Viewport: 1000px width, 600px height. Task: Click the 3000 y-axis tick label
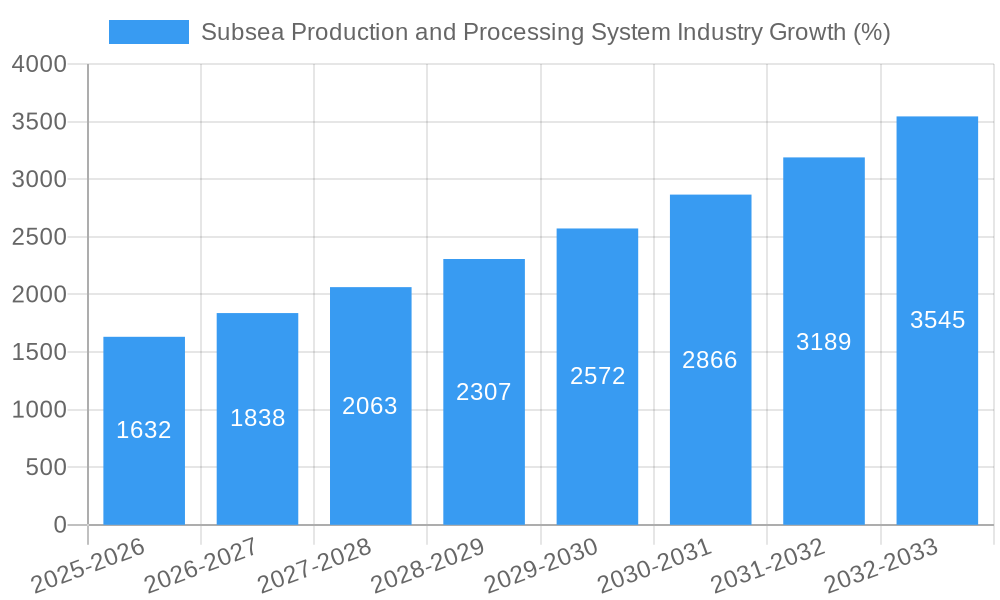pyautogui.click(x=40, y=179)
